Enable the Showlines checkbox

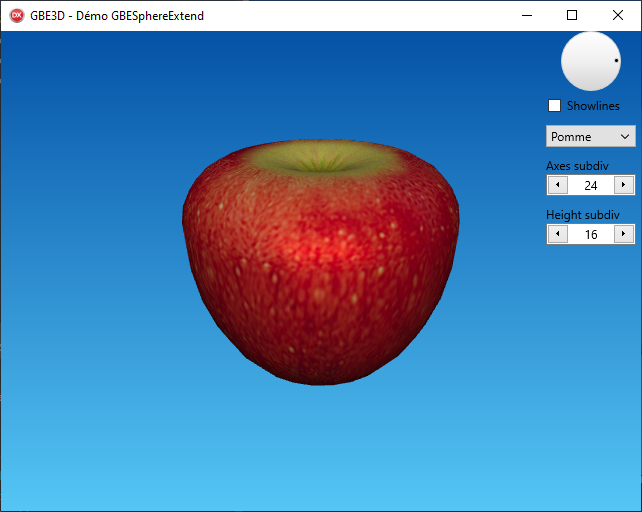click(x=554, y=106)
